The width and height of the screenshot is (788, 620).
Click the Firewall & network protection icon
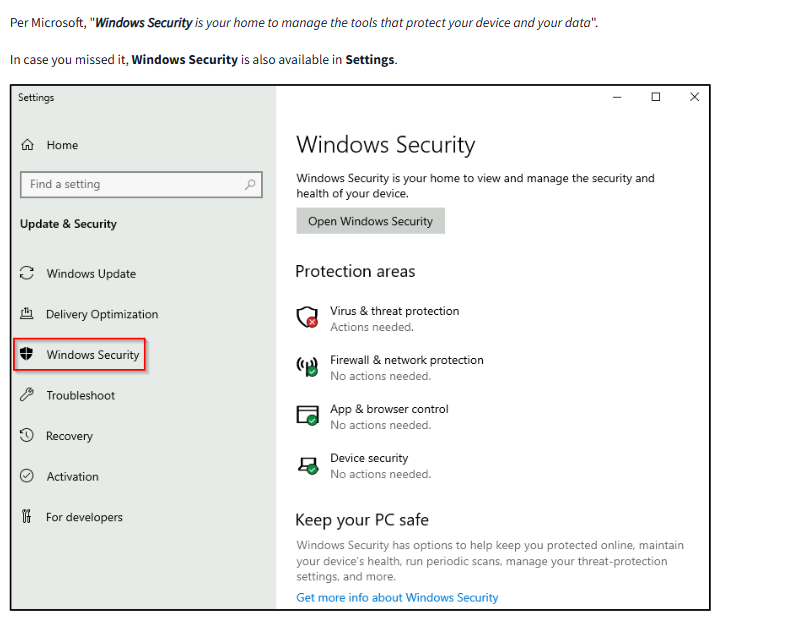tap(307, 367)
